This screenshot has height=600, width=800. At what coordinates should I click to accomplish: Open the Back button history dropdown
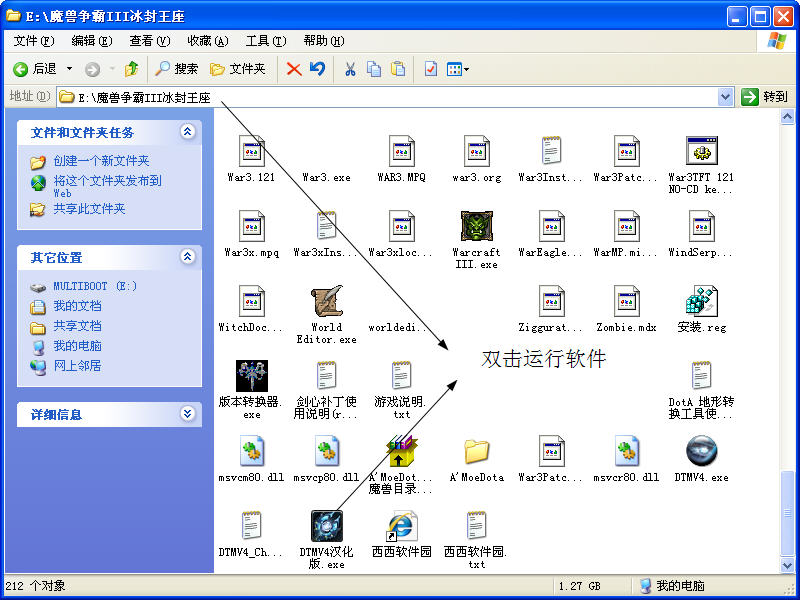(69, 69)
